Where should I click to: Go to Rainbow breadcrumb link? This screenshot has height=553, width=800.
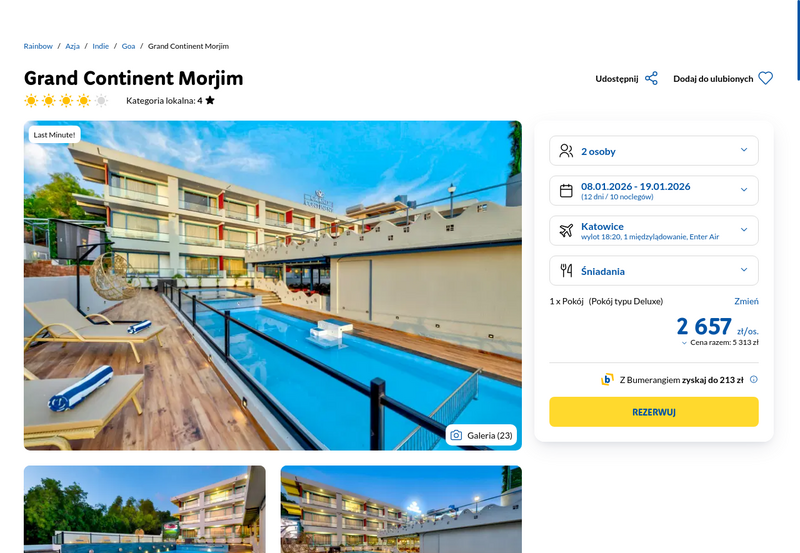38,46
